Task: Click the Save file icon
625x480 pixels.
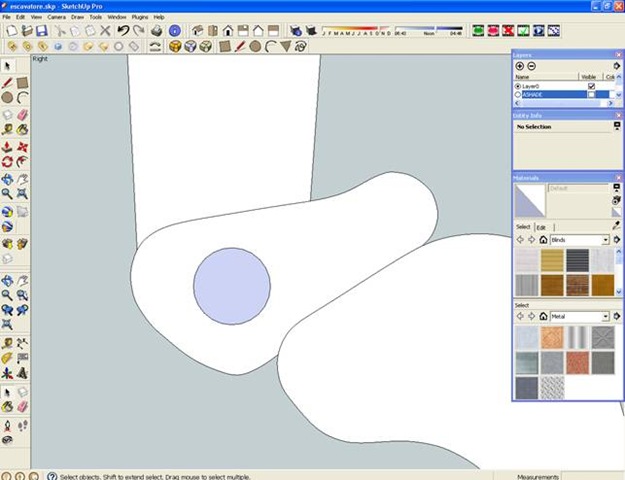Action: pyautogui.click(x=42, y=31)
